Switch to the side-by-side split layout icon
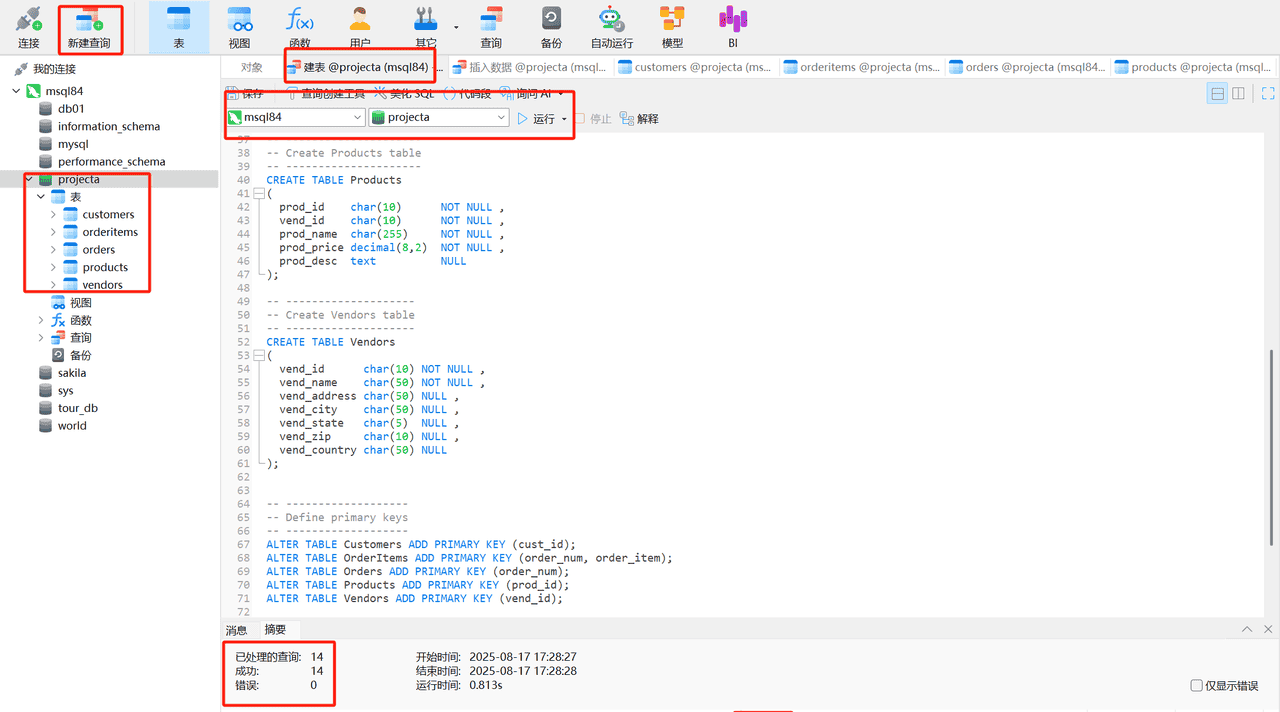Image resolution: width=1280 pixels, height=712 pixels. pos(1238,93)
